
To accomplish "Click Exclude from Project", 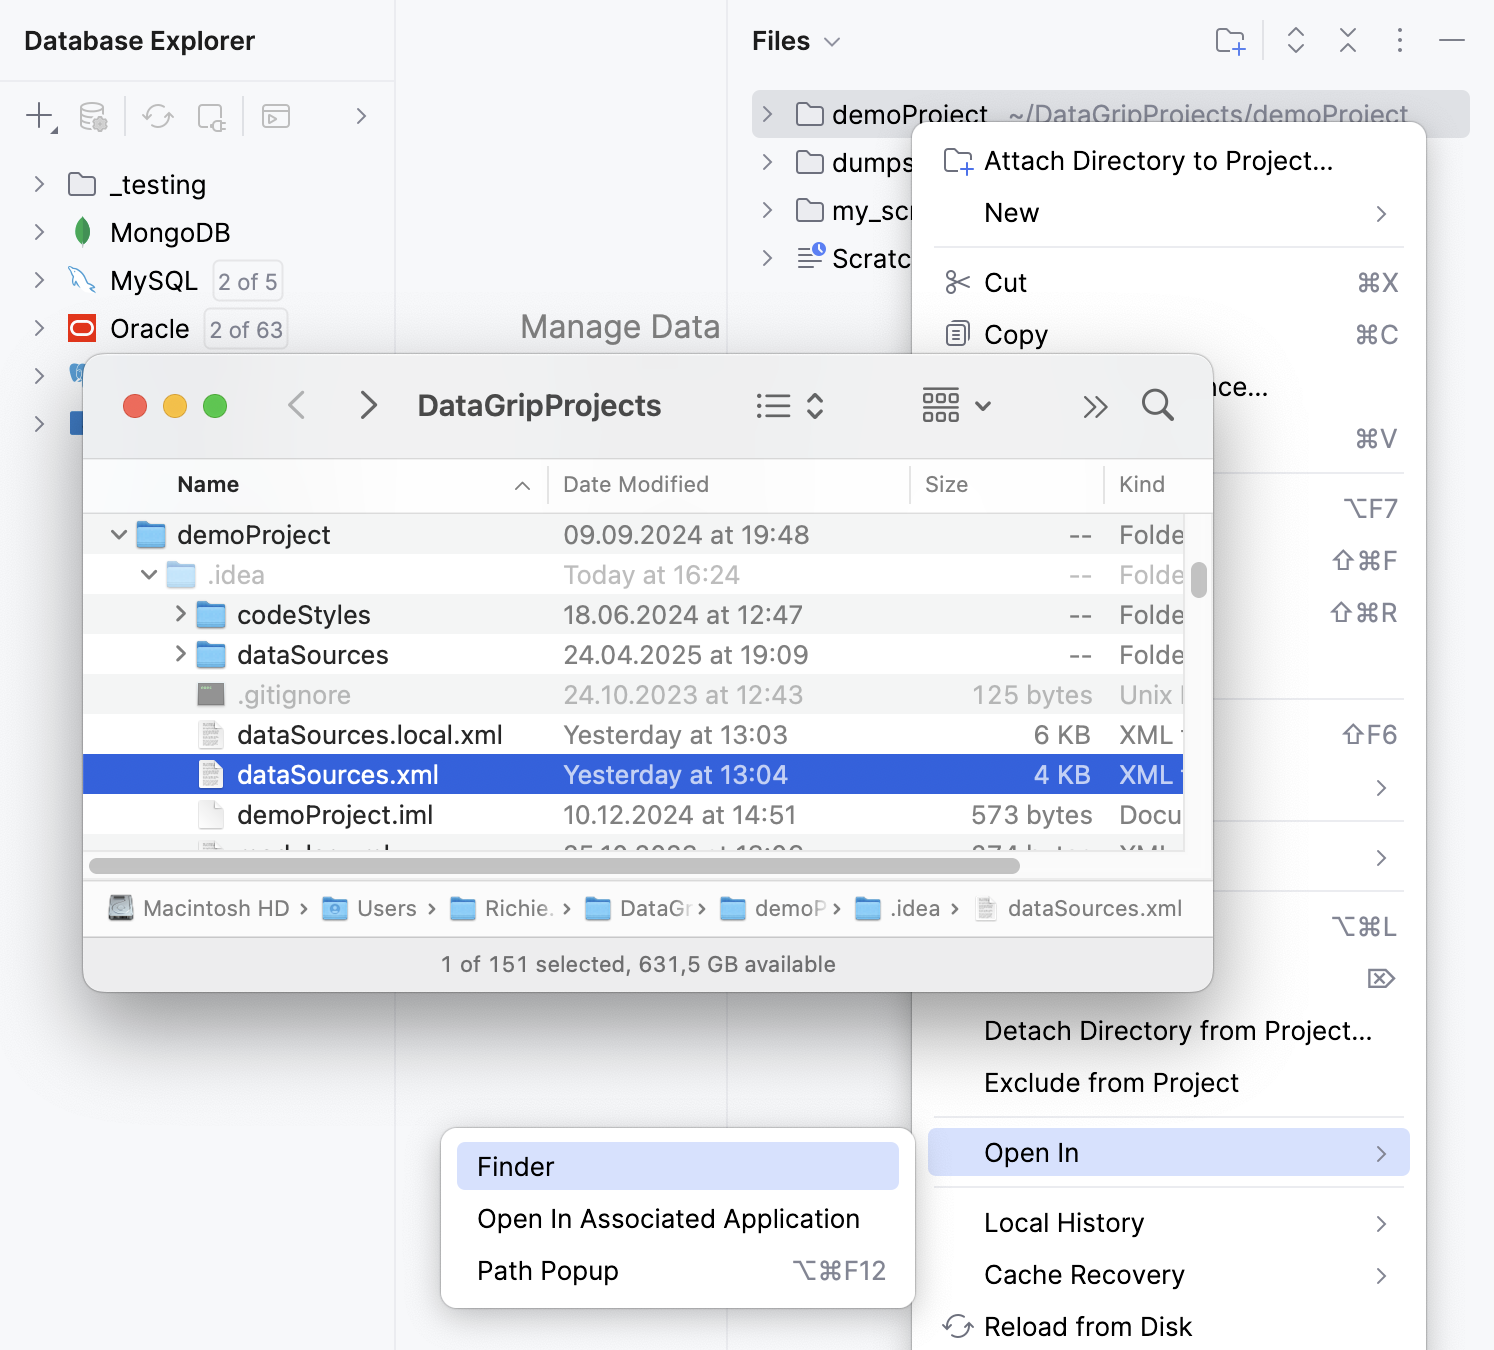I will pos(1111,1082).
